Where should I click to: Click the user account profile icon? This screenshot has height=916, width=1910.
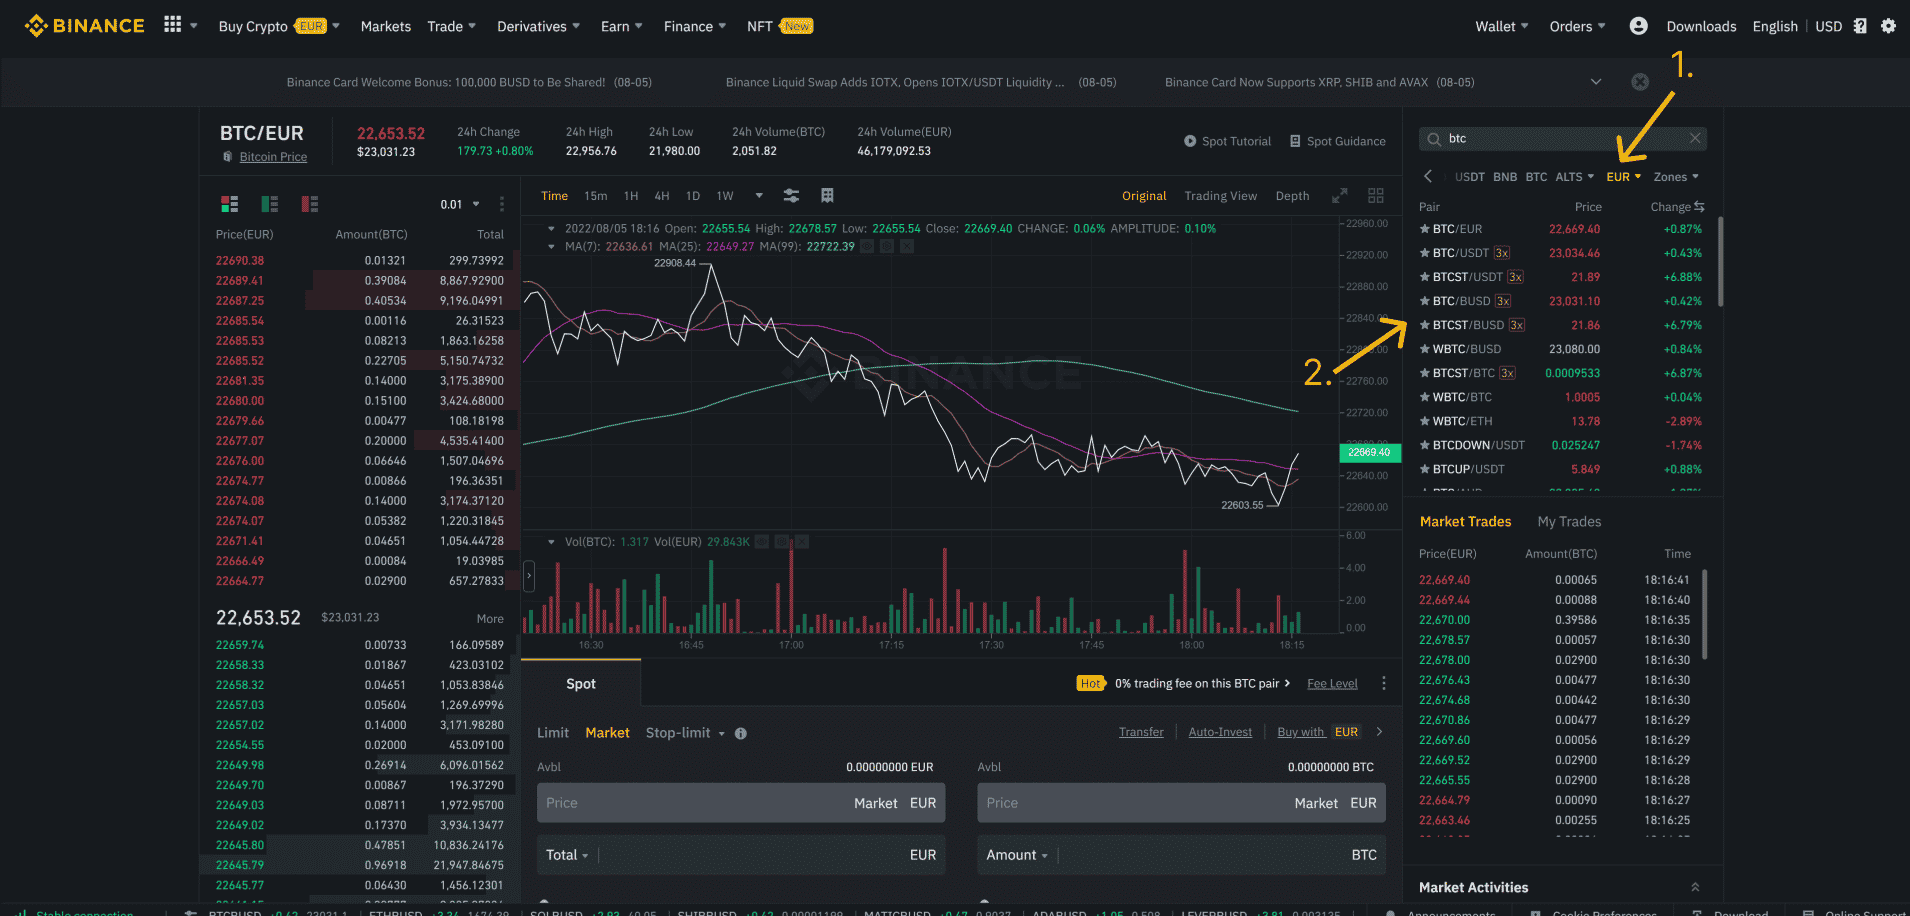pos(1638,26)
